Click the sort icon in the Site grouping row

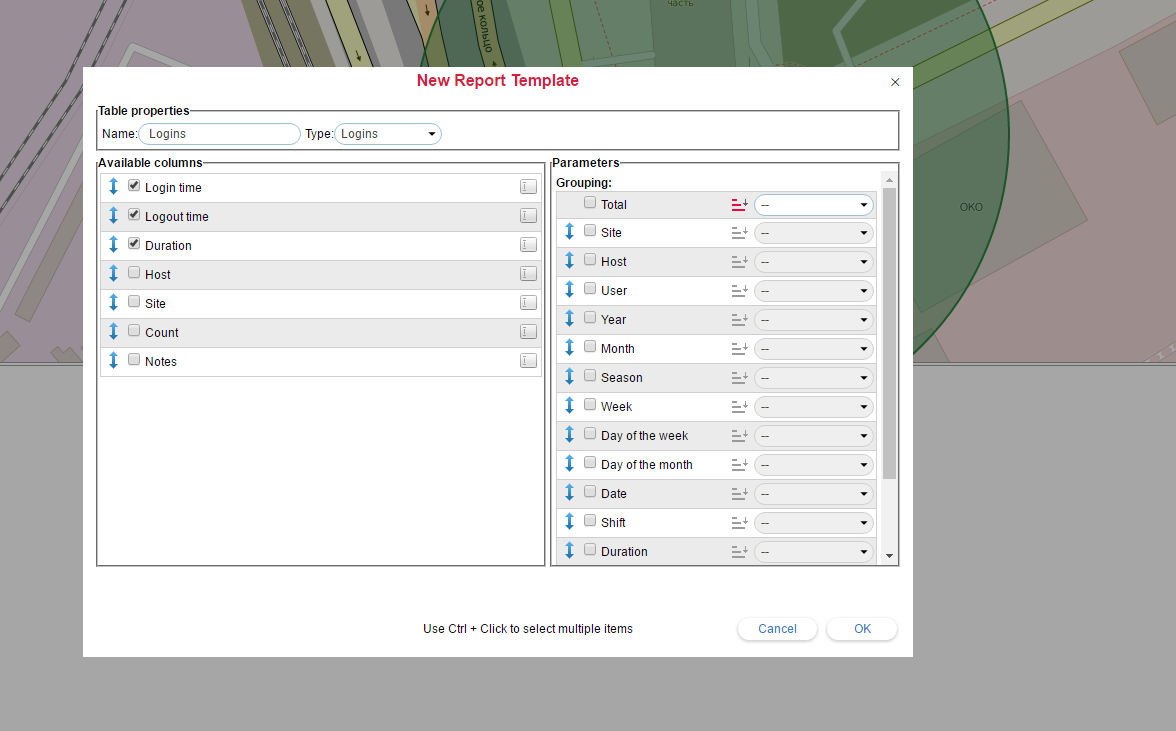pyautogui.click(x=739, y=233)
